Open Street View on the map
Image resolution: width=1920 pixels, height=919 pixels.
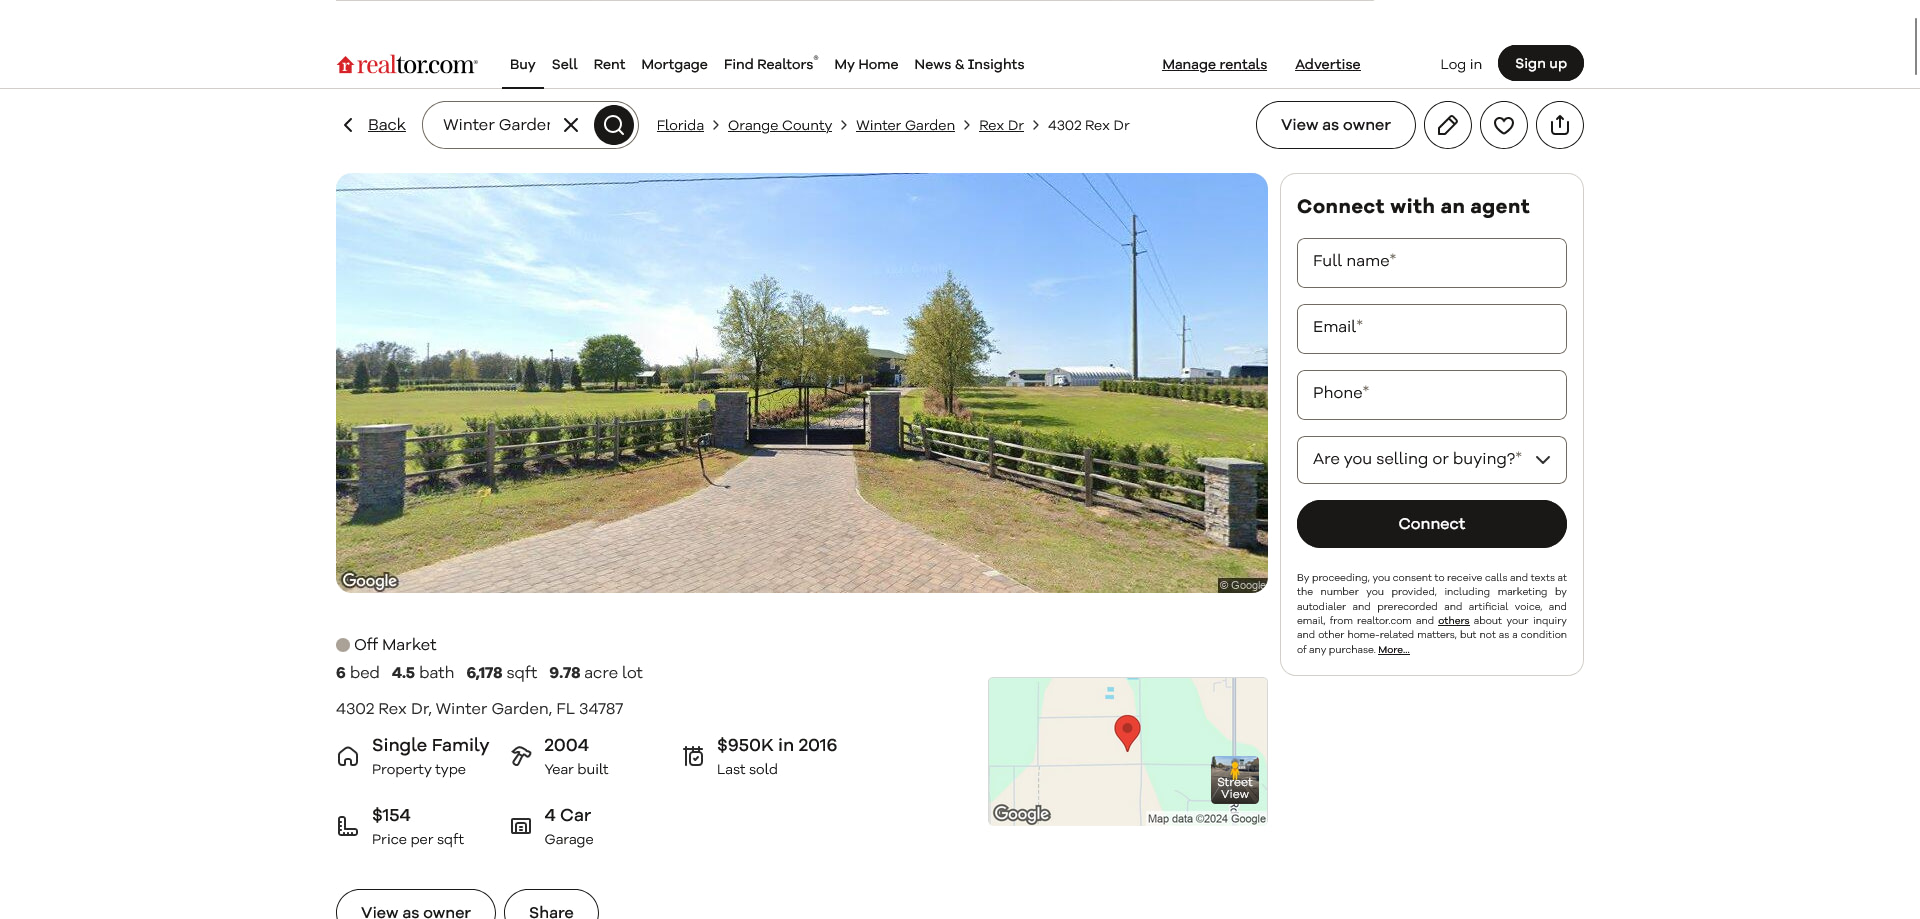1235,780
